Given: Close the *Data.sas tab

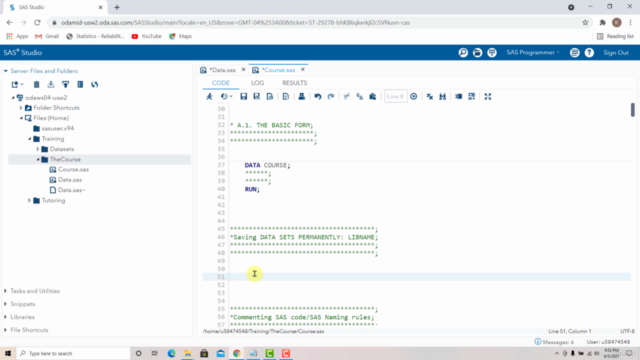Looking at the screenshot, I should tap(243, 70).
